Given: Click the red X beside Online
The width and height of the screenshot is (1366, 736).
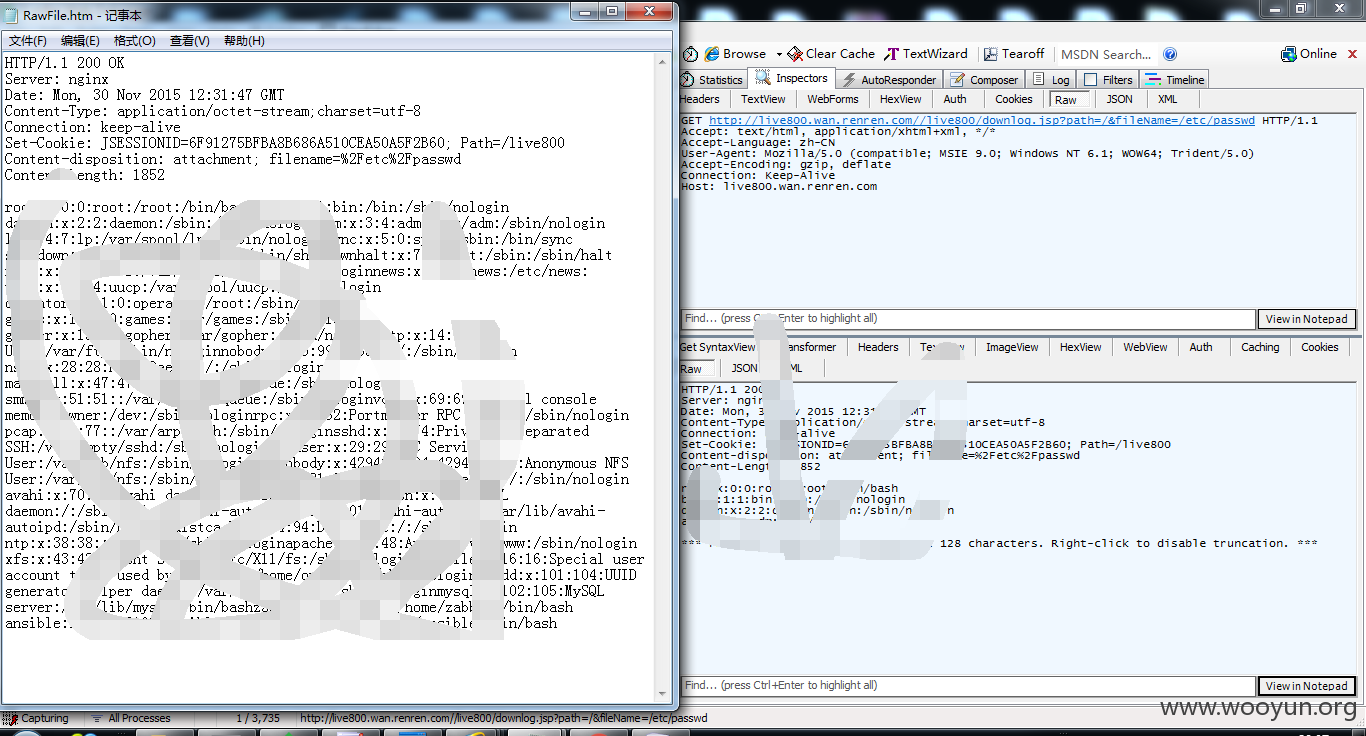Looking at the screenshot, I should pos(1352,54).
